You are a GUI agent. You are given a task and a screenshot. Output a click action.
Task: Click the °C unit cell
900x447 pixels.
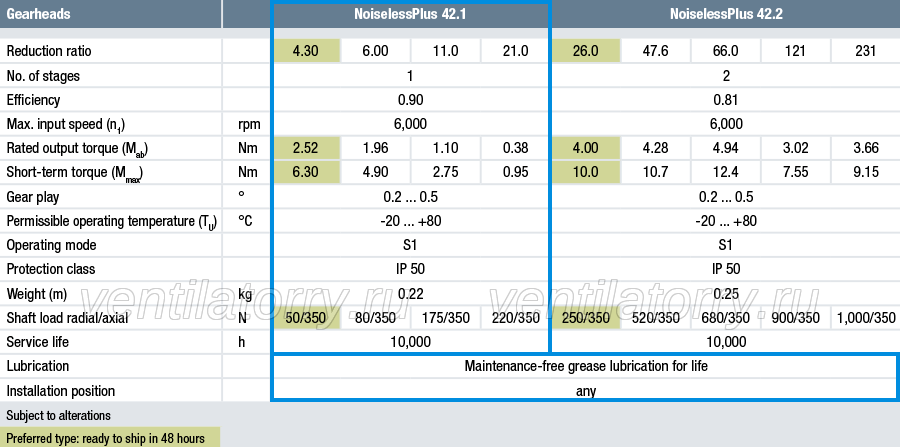(x=245, y=221)
